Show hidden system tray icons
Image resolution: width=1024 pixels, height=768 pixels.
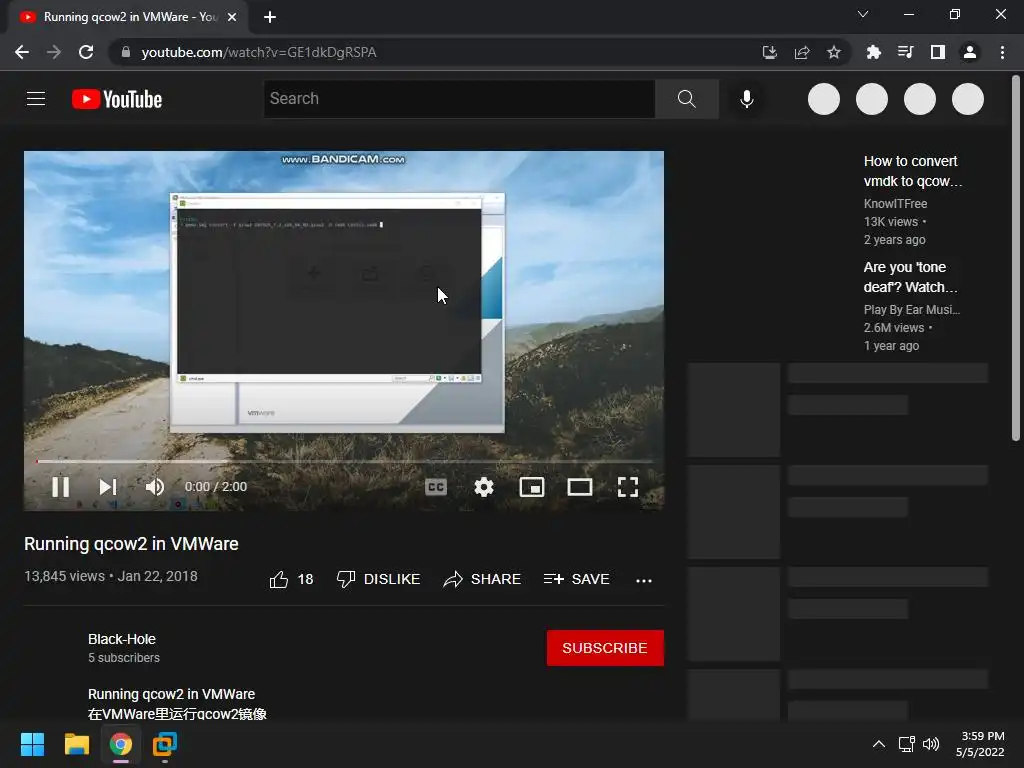(879, 744)
